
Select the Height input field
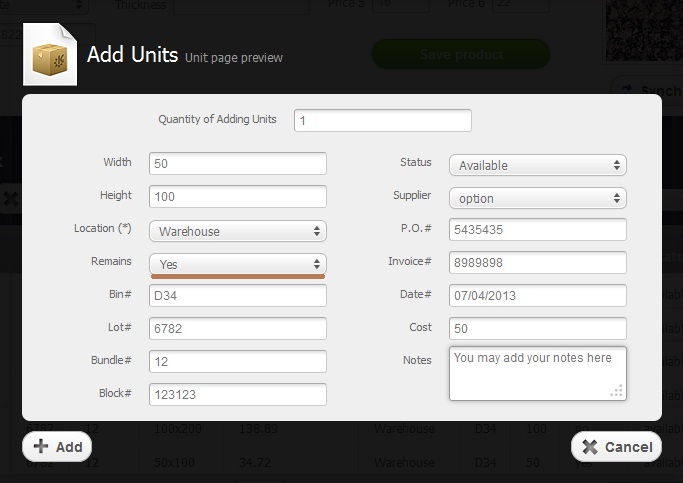click(238, 197)
